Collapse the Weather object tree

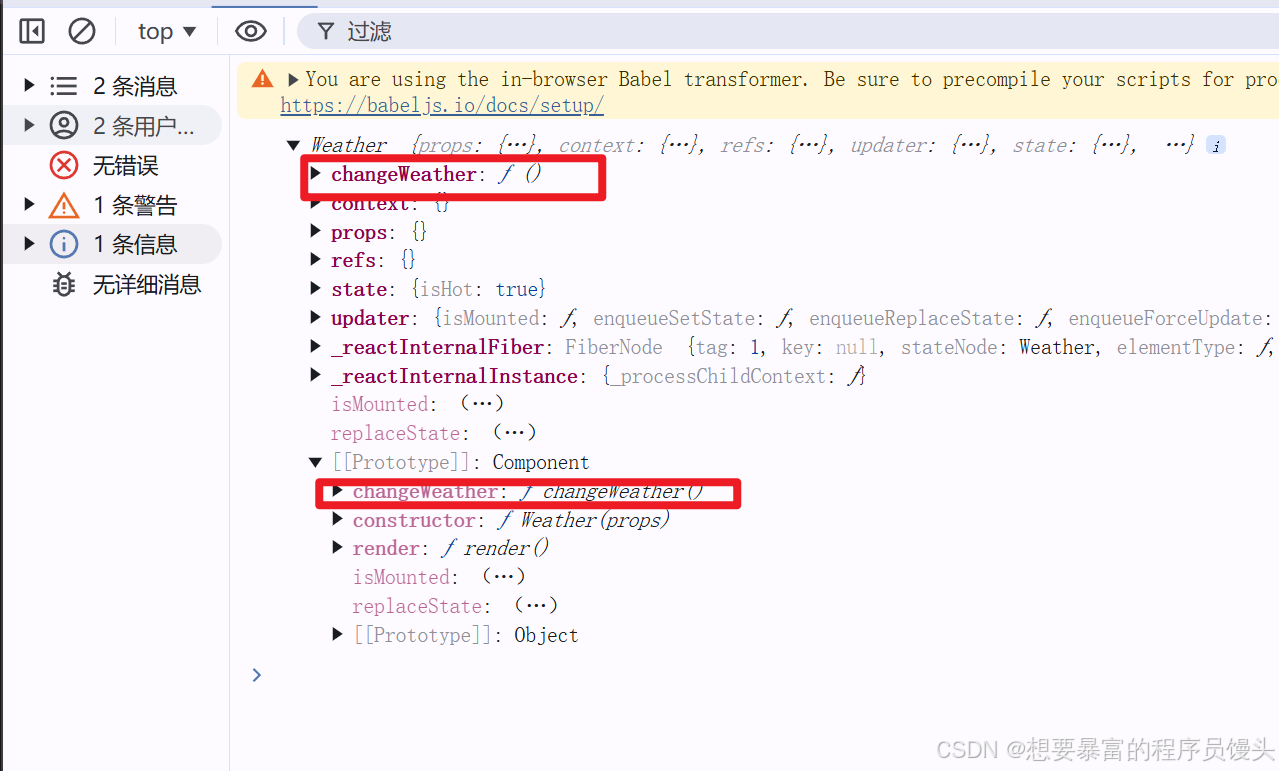[293, 145]
